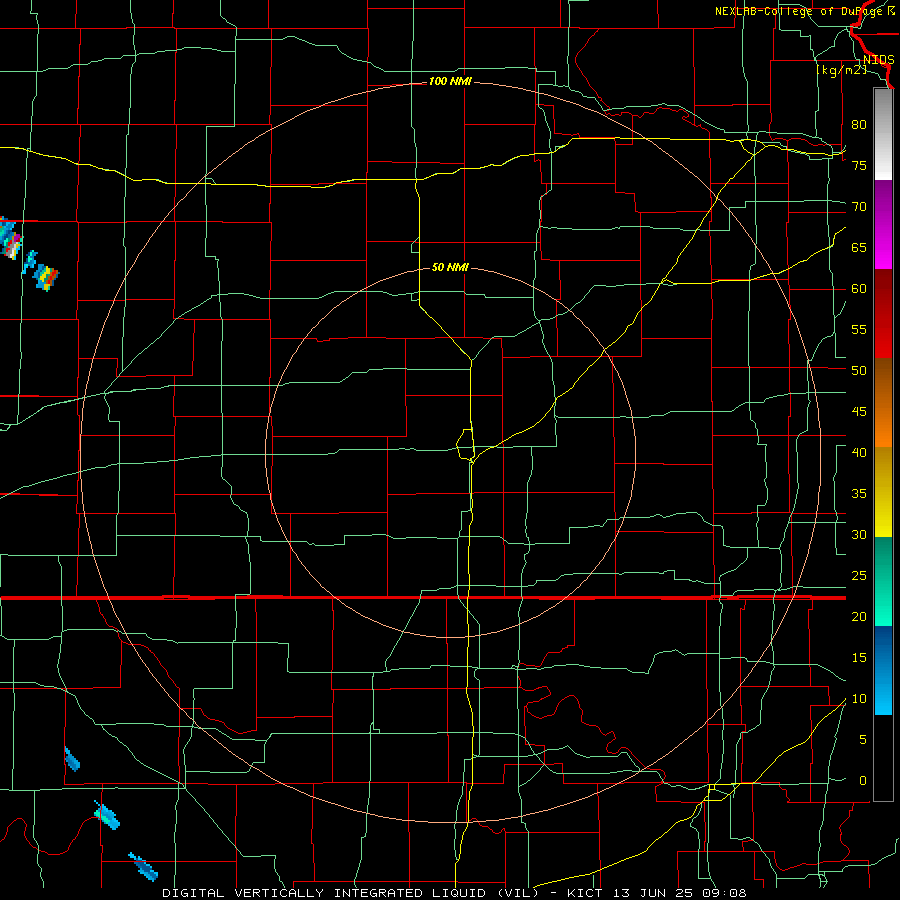Pick the blue segment of the color bar
The height and width of the screenshot is (900, 900).
(883, 670)
